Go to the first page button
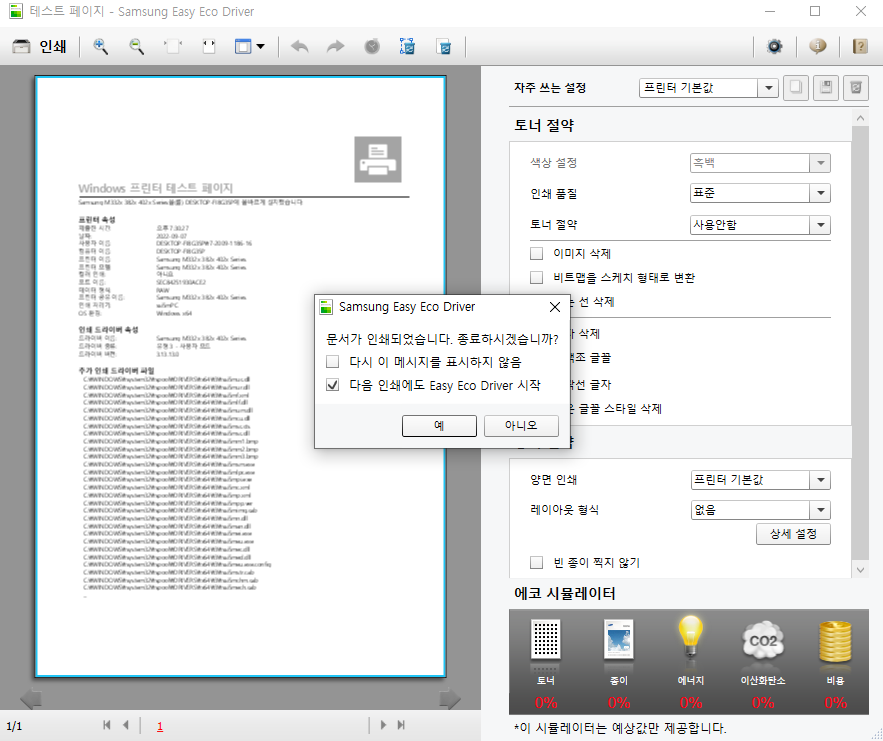883x741 pixels. tap(107, 725)
